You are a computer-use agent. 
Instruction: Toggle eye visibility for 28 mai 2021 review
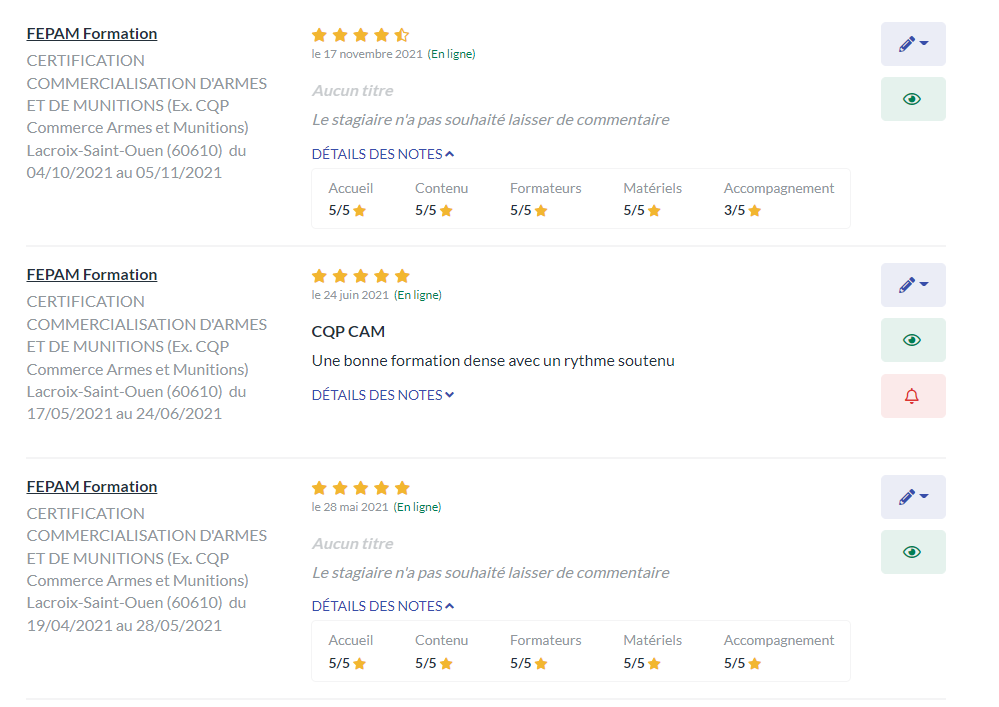pos(913,552)
